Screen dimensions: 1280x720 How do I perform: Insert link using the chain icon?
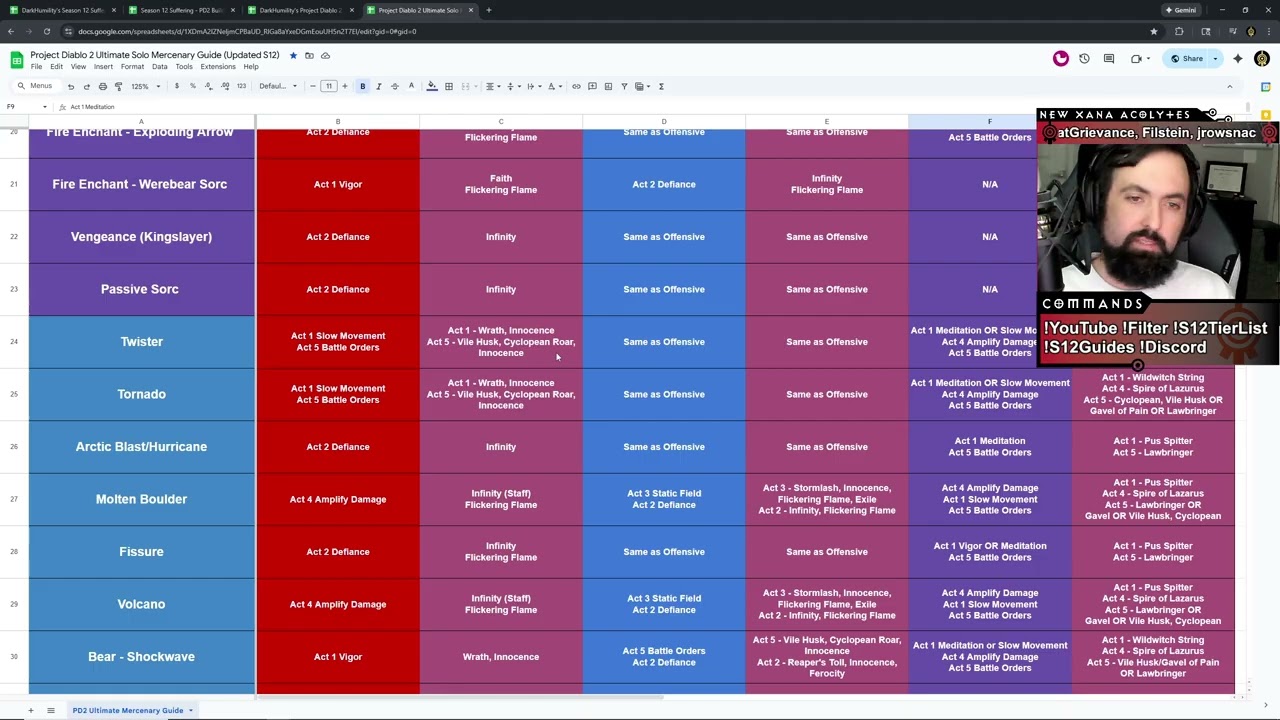576,86
